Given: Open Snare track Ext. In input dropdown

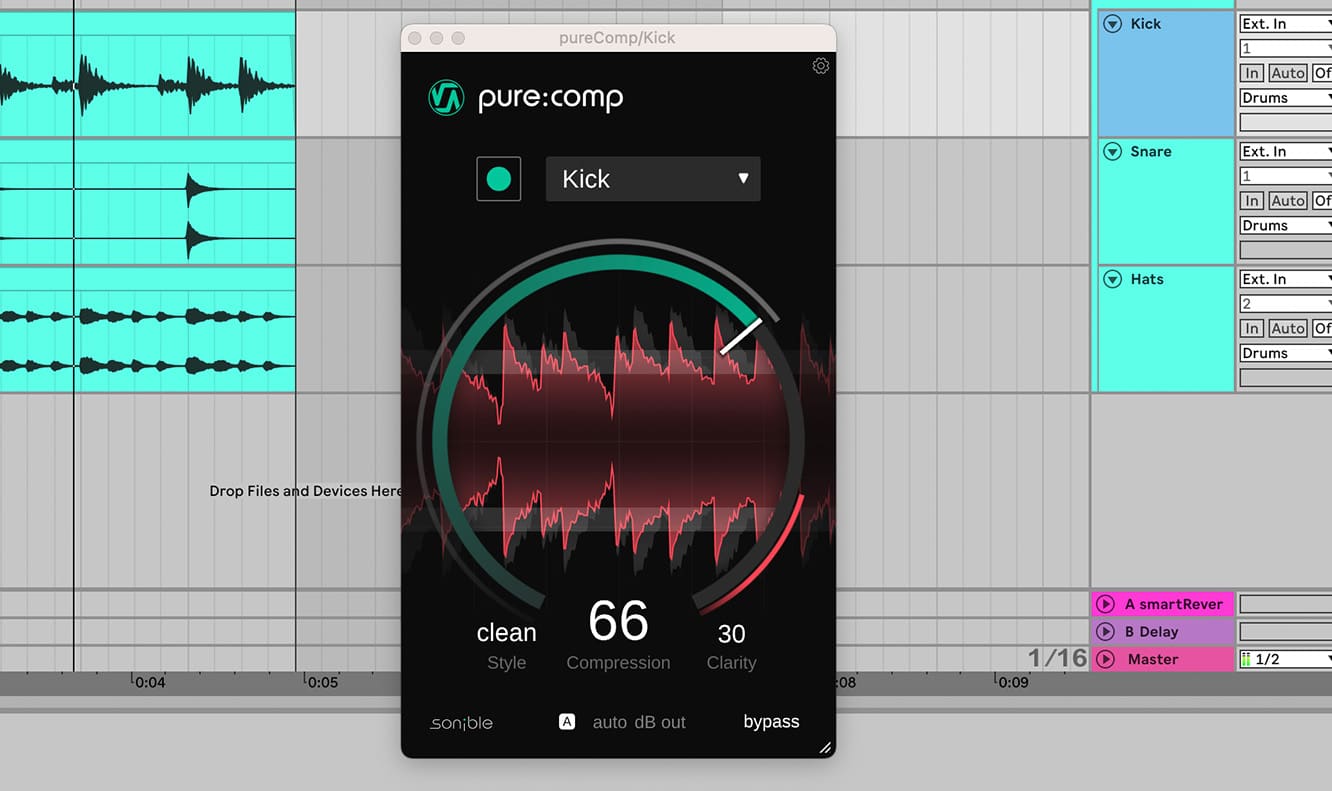Looking at the screenshot, I should click(x=1286, y=152).
